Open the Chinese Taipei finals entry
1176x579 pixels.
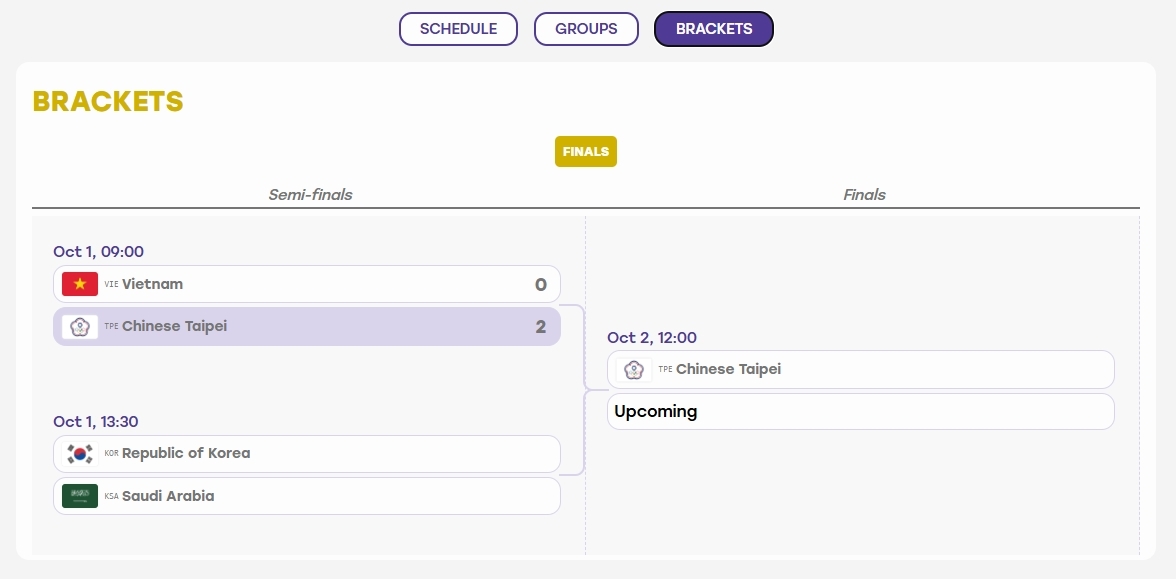coord(861,369)
